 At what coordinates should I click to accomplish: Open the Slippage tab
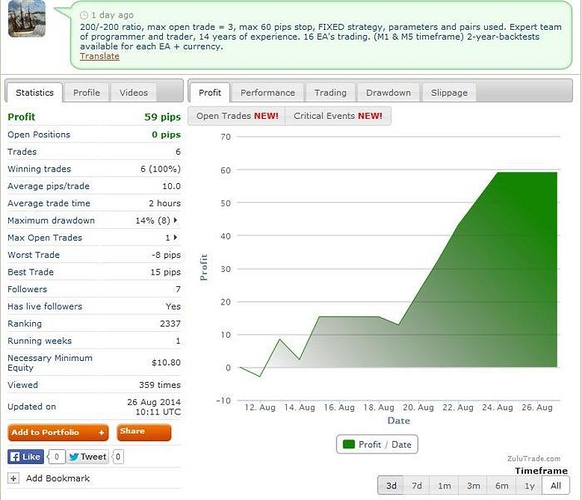tap(449, 92)
